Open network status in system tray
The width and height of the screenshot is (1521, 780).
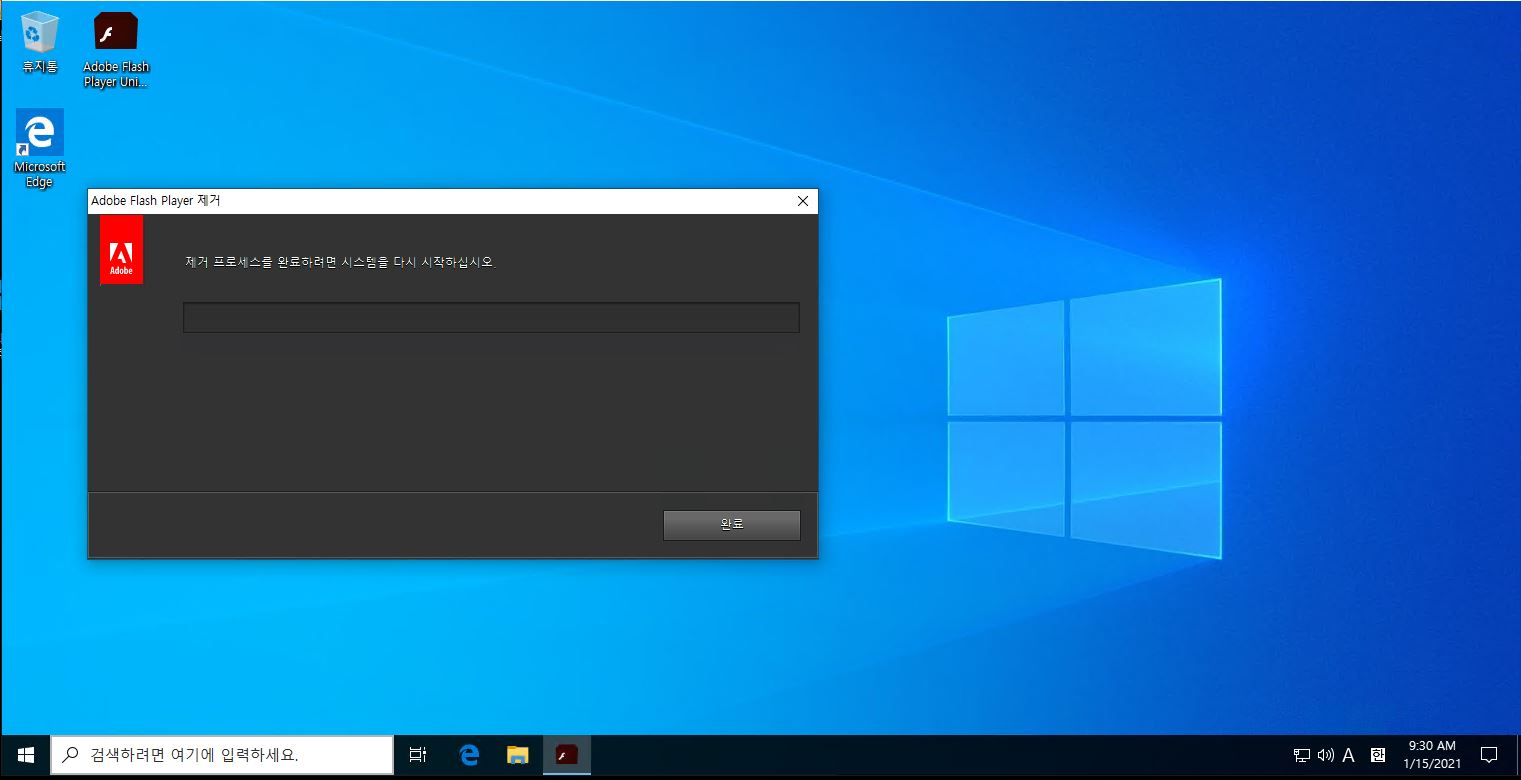(1302, 755)
